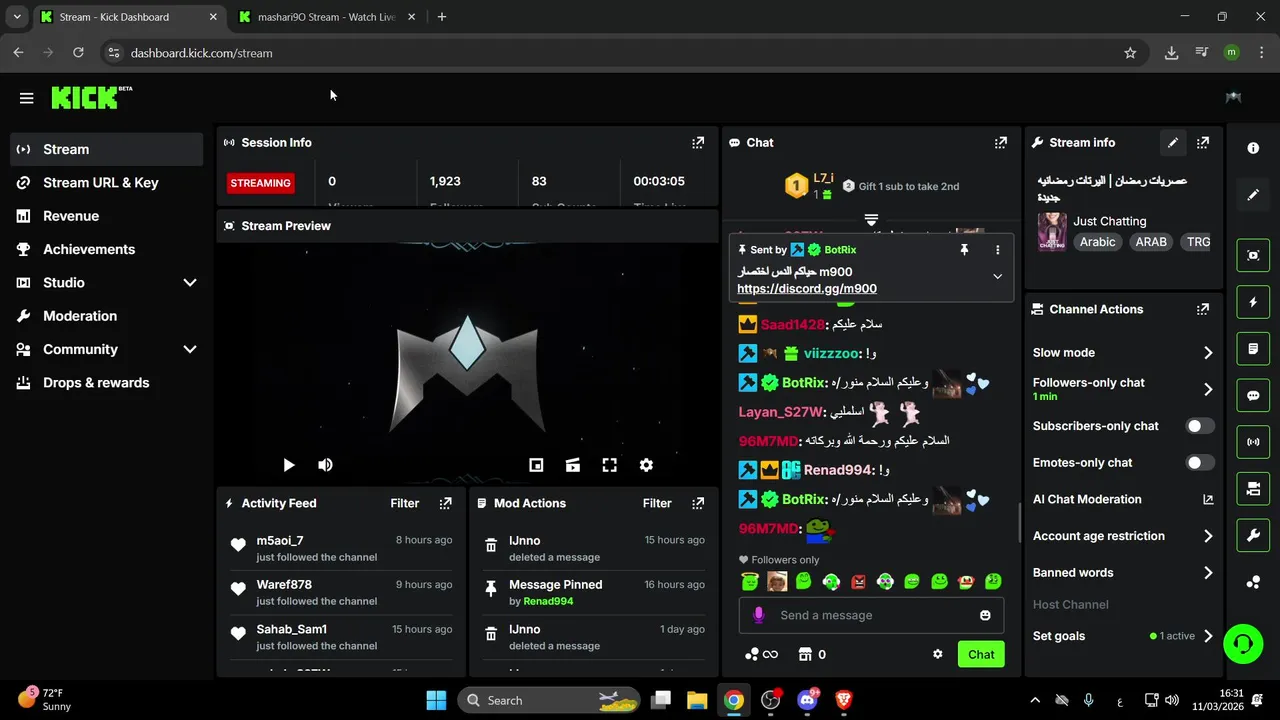Screen dimensions: 1280x720
Task: Open Mod Actions Filter
Action: point(657,503)
